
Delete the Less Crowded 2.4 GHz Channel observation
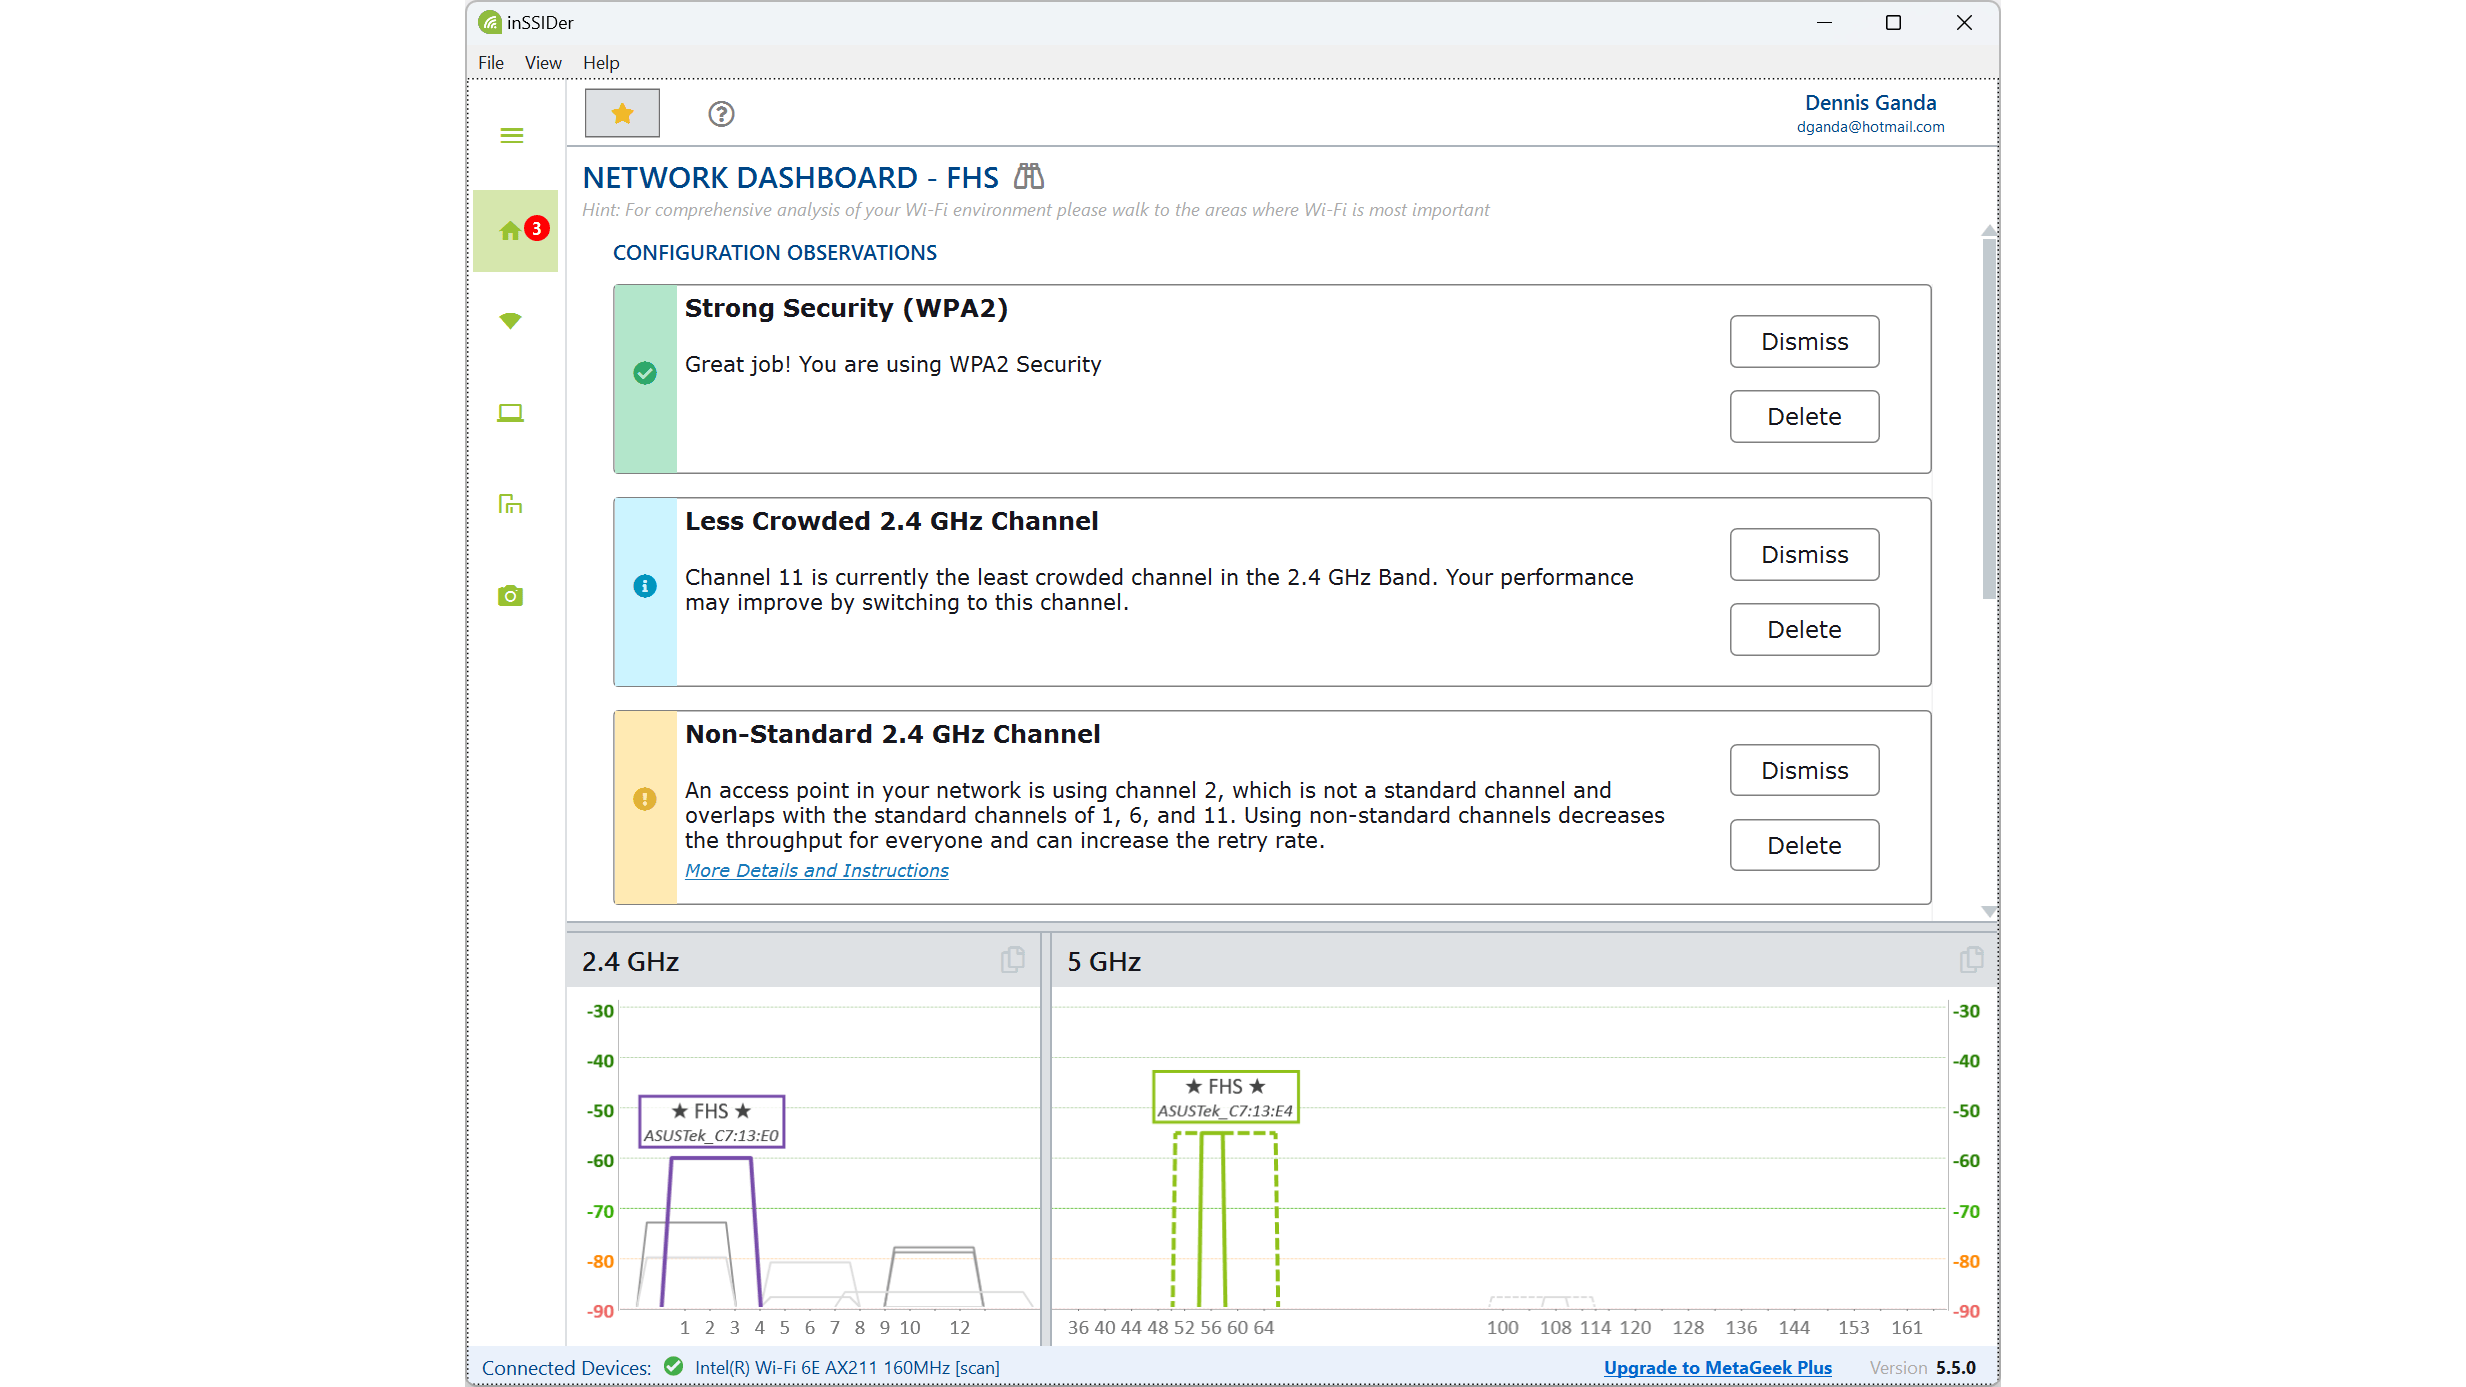pos(1804,630)
